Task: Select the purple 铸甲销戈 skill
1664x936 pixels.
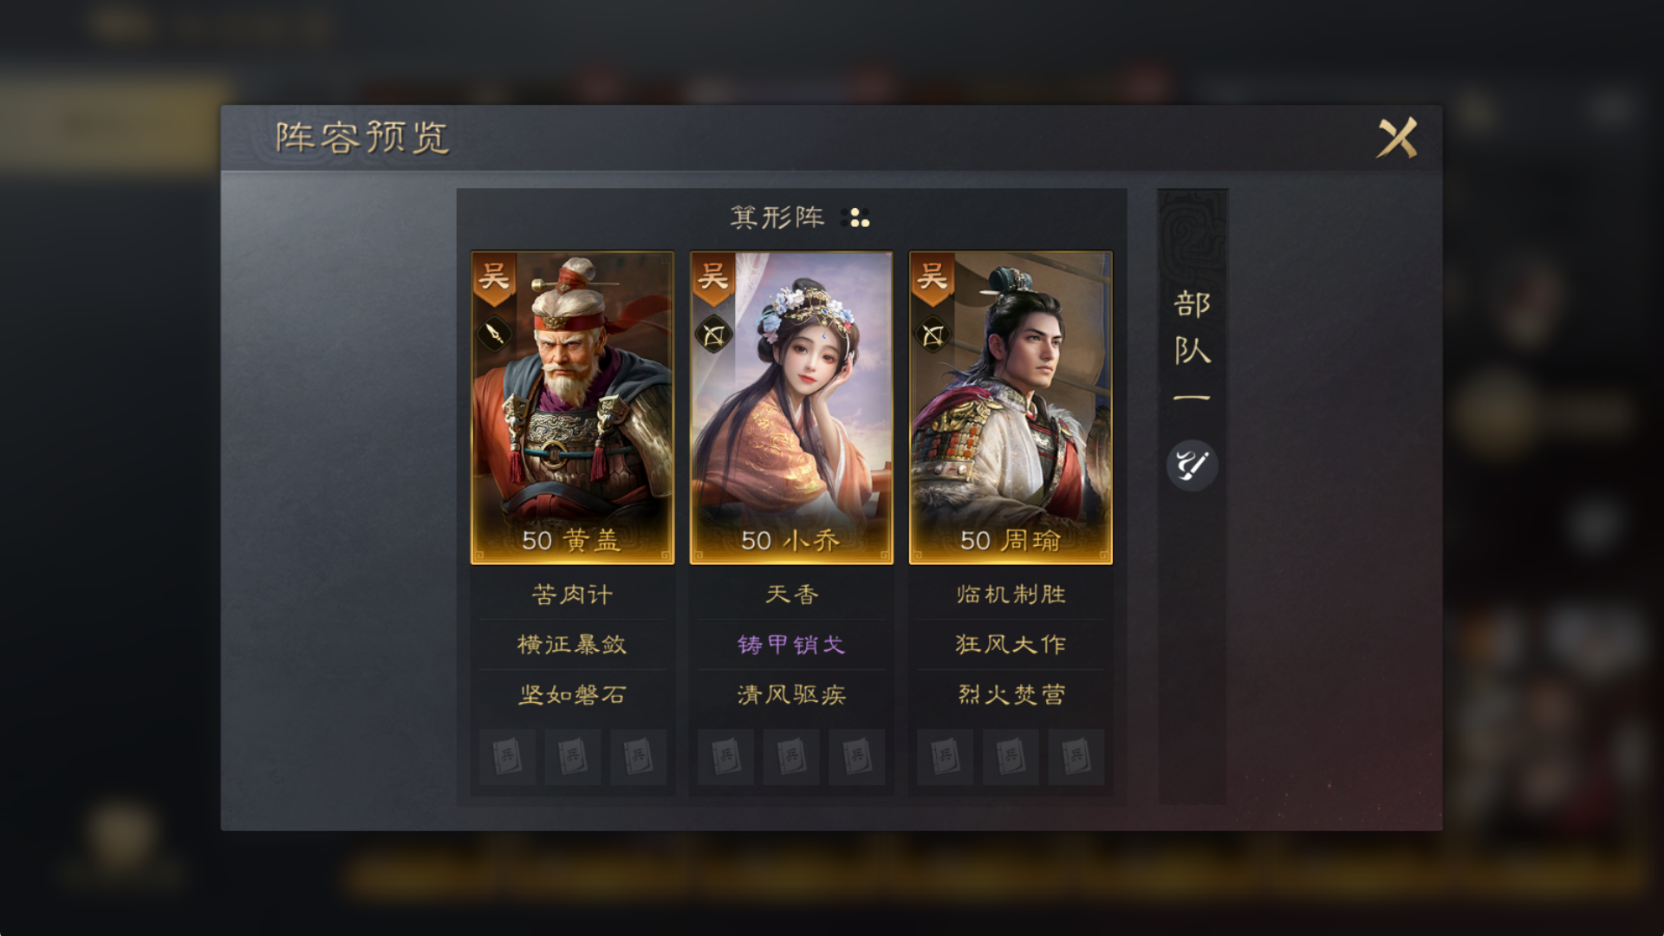Action: click(791, 645)
